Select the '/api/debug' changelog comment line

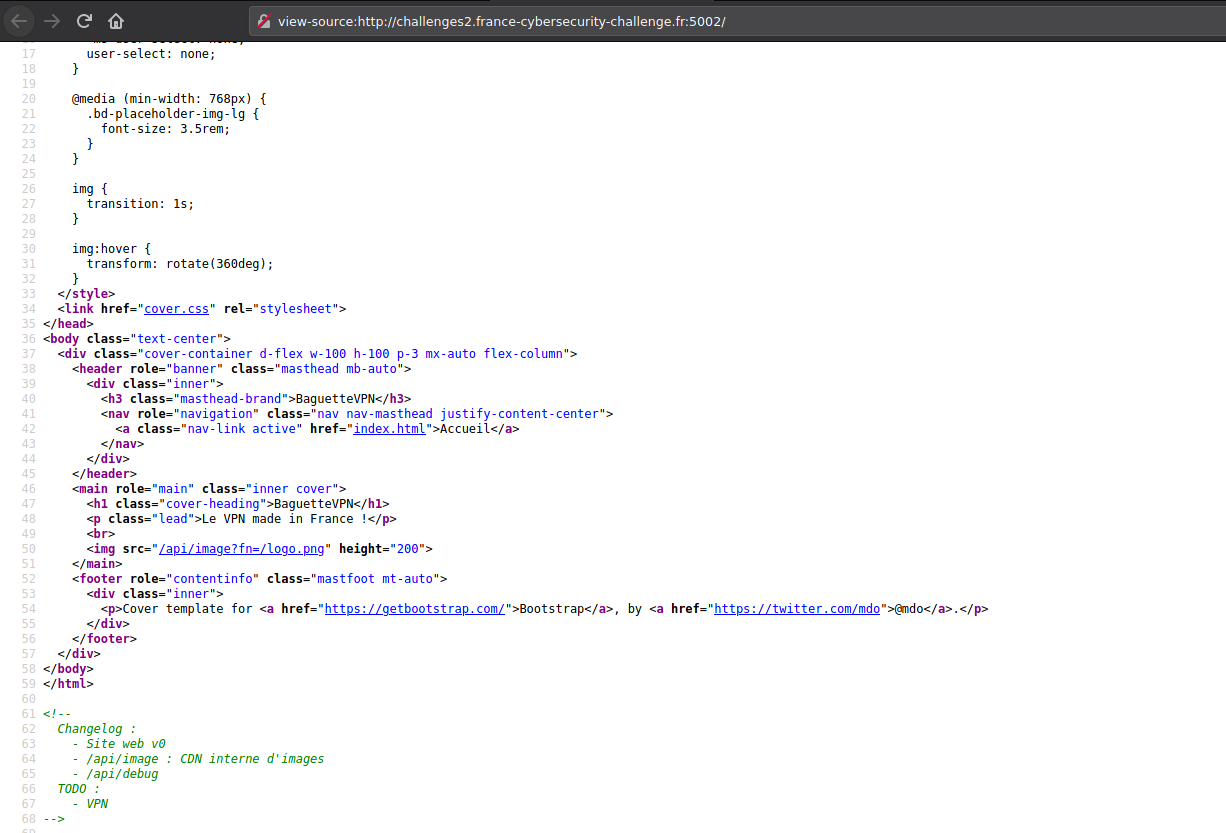pos(115,774)
